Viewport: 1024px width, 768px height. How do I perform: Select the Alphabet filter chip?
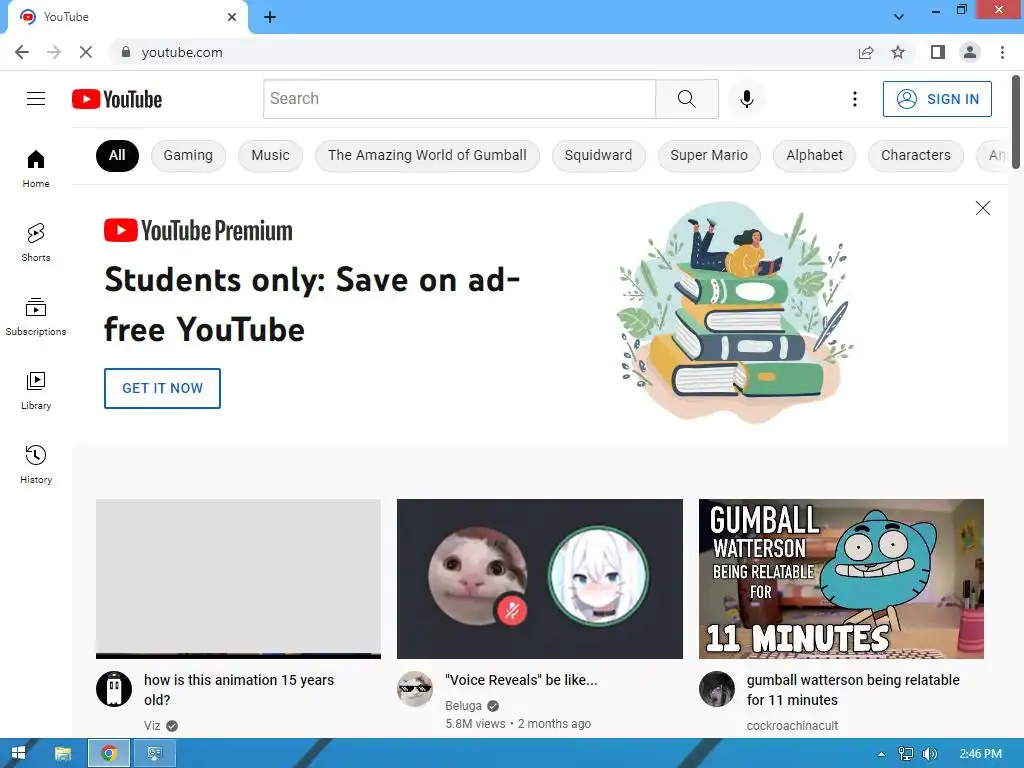814,155
